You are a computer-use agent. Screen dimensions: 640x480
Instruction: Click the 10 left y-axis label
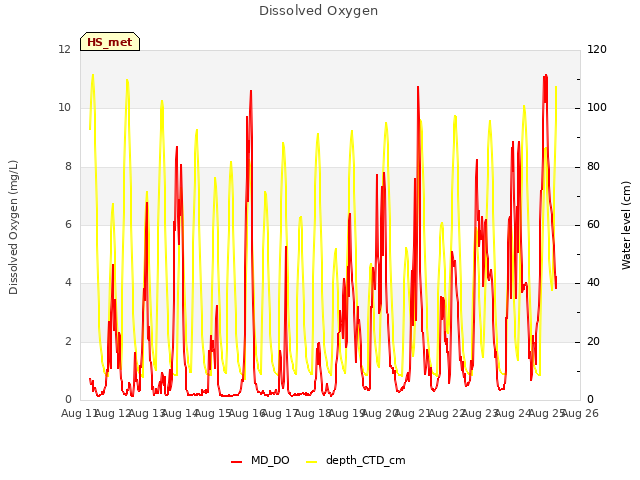64,108
